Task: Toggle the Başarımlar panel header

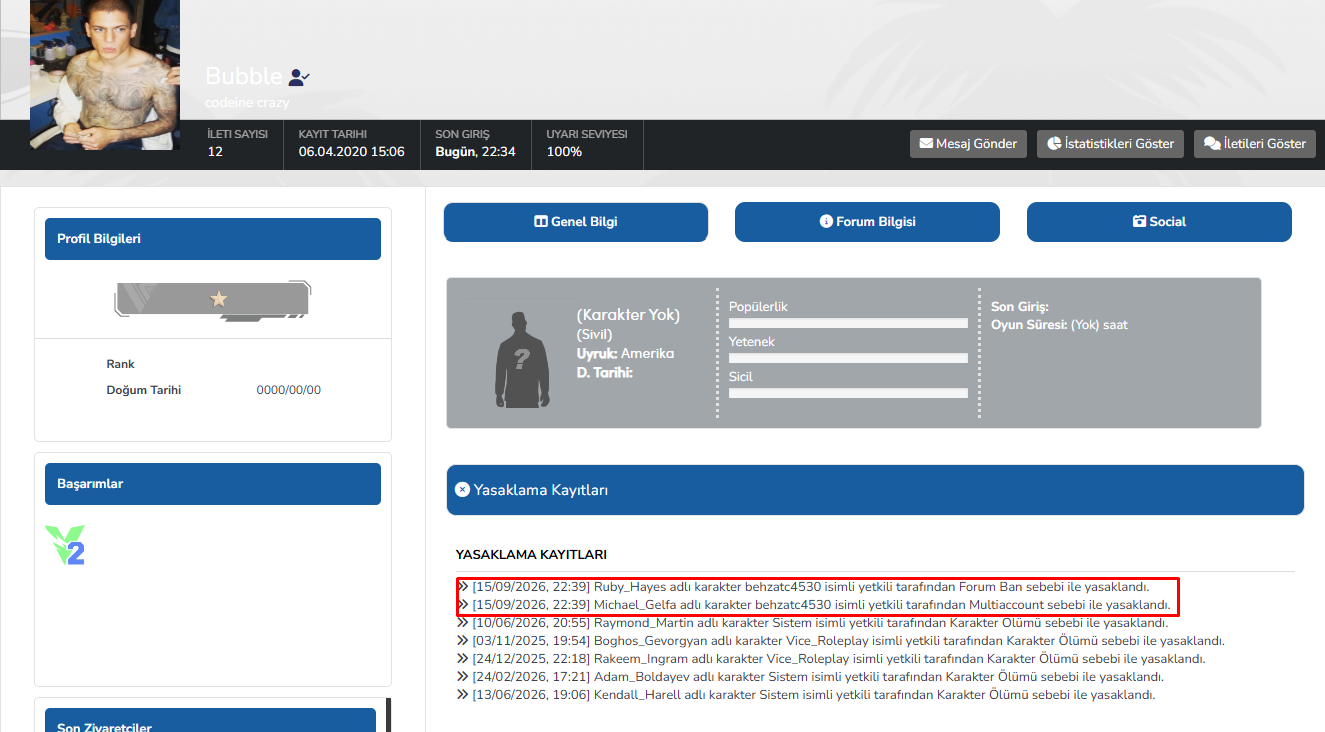Action: (x=213, y=484)
